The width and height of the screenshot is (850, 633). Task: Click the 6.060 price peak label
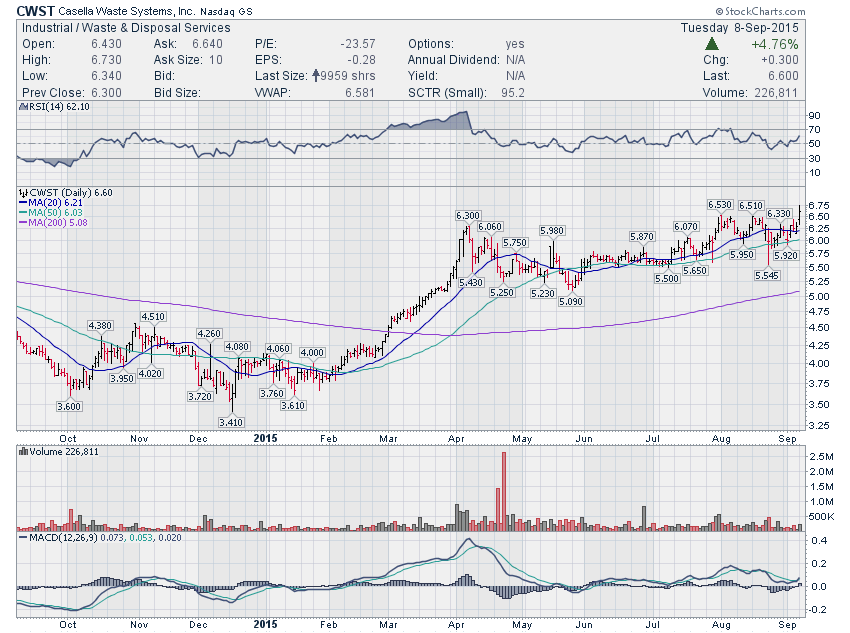click(490, 227)
